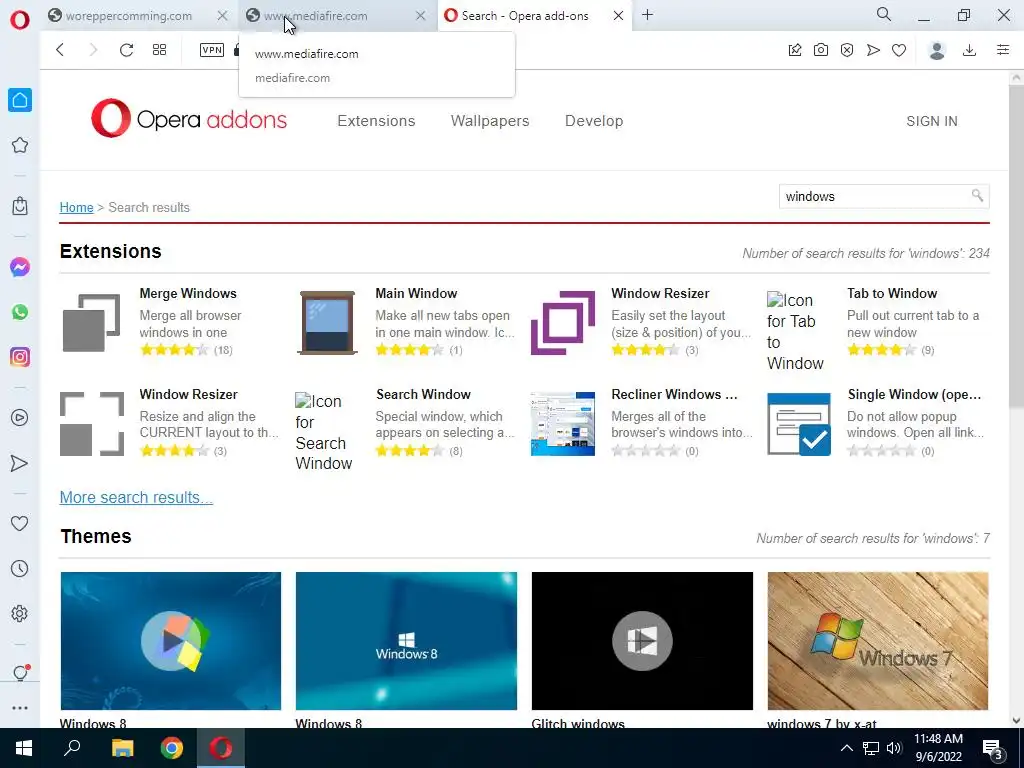Open the profile account icon
The width and height of the screenshot is (1024, 768).
point(937,50)
